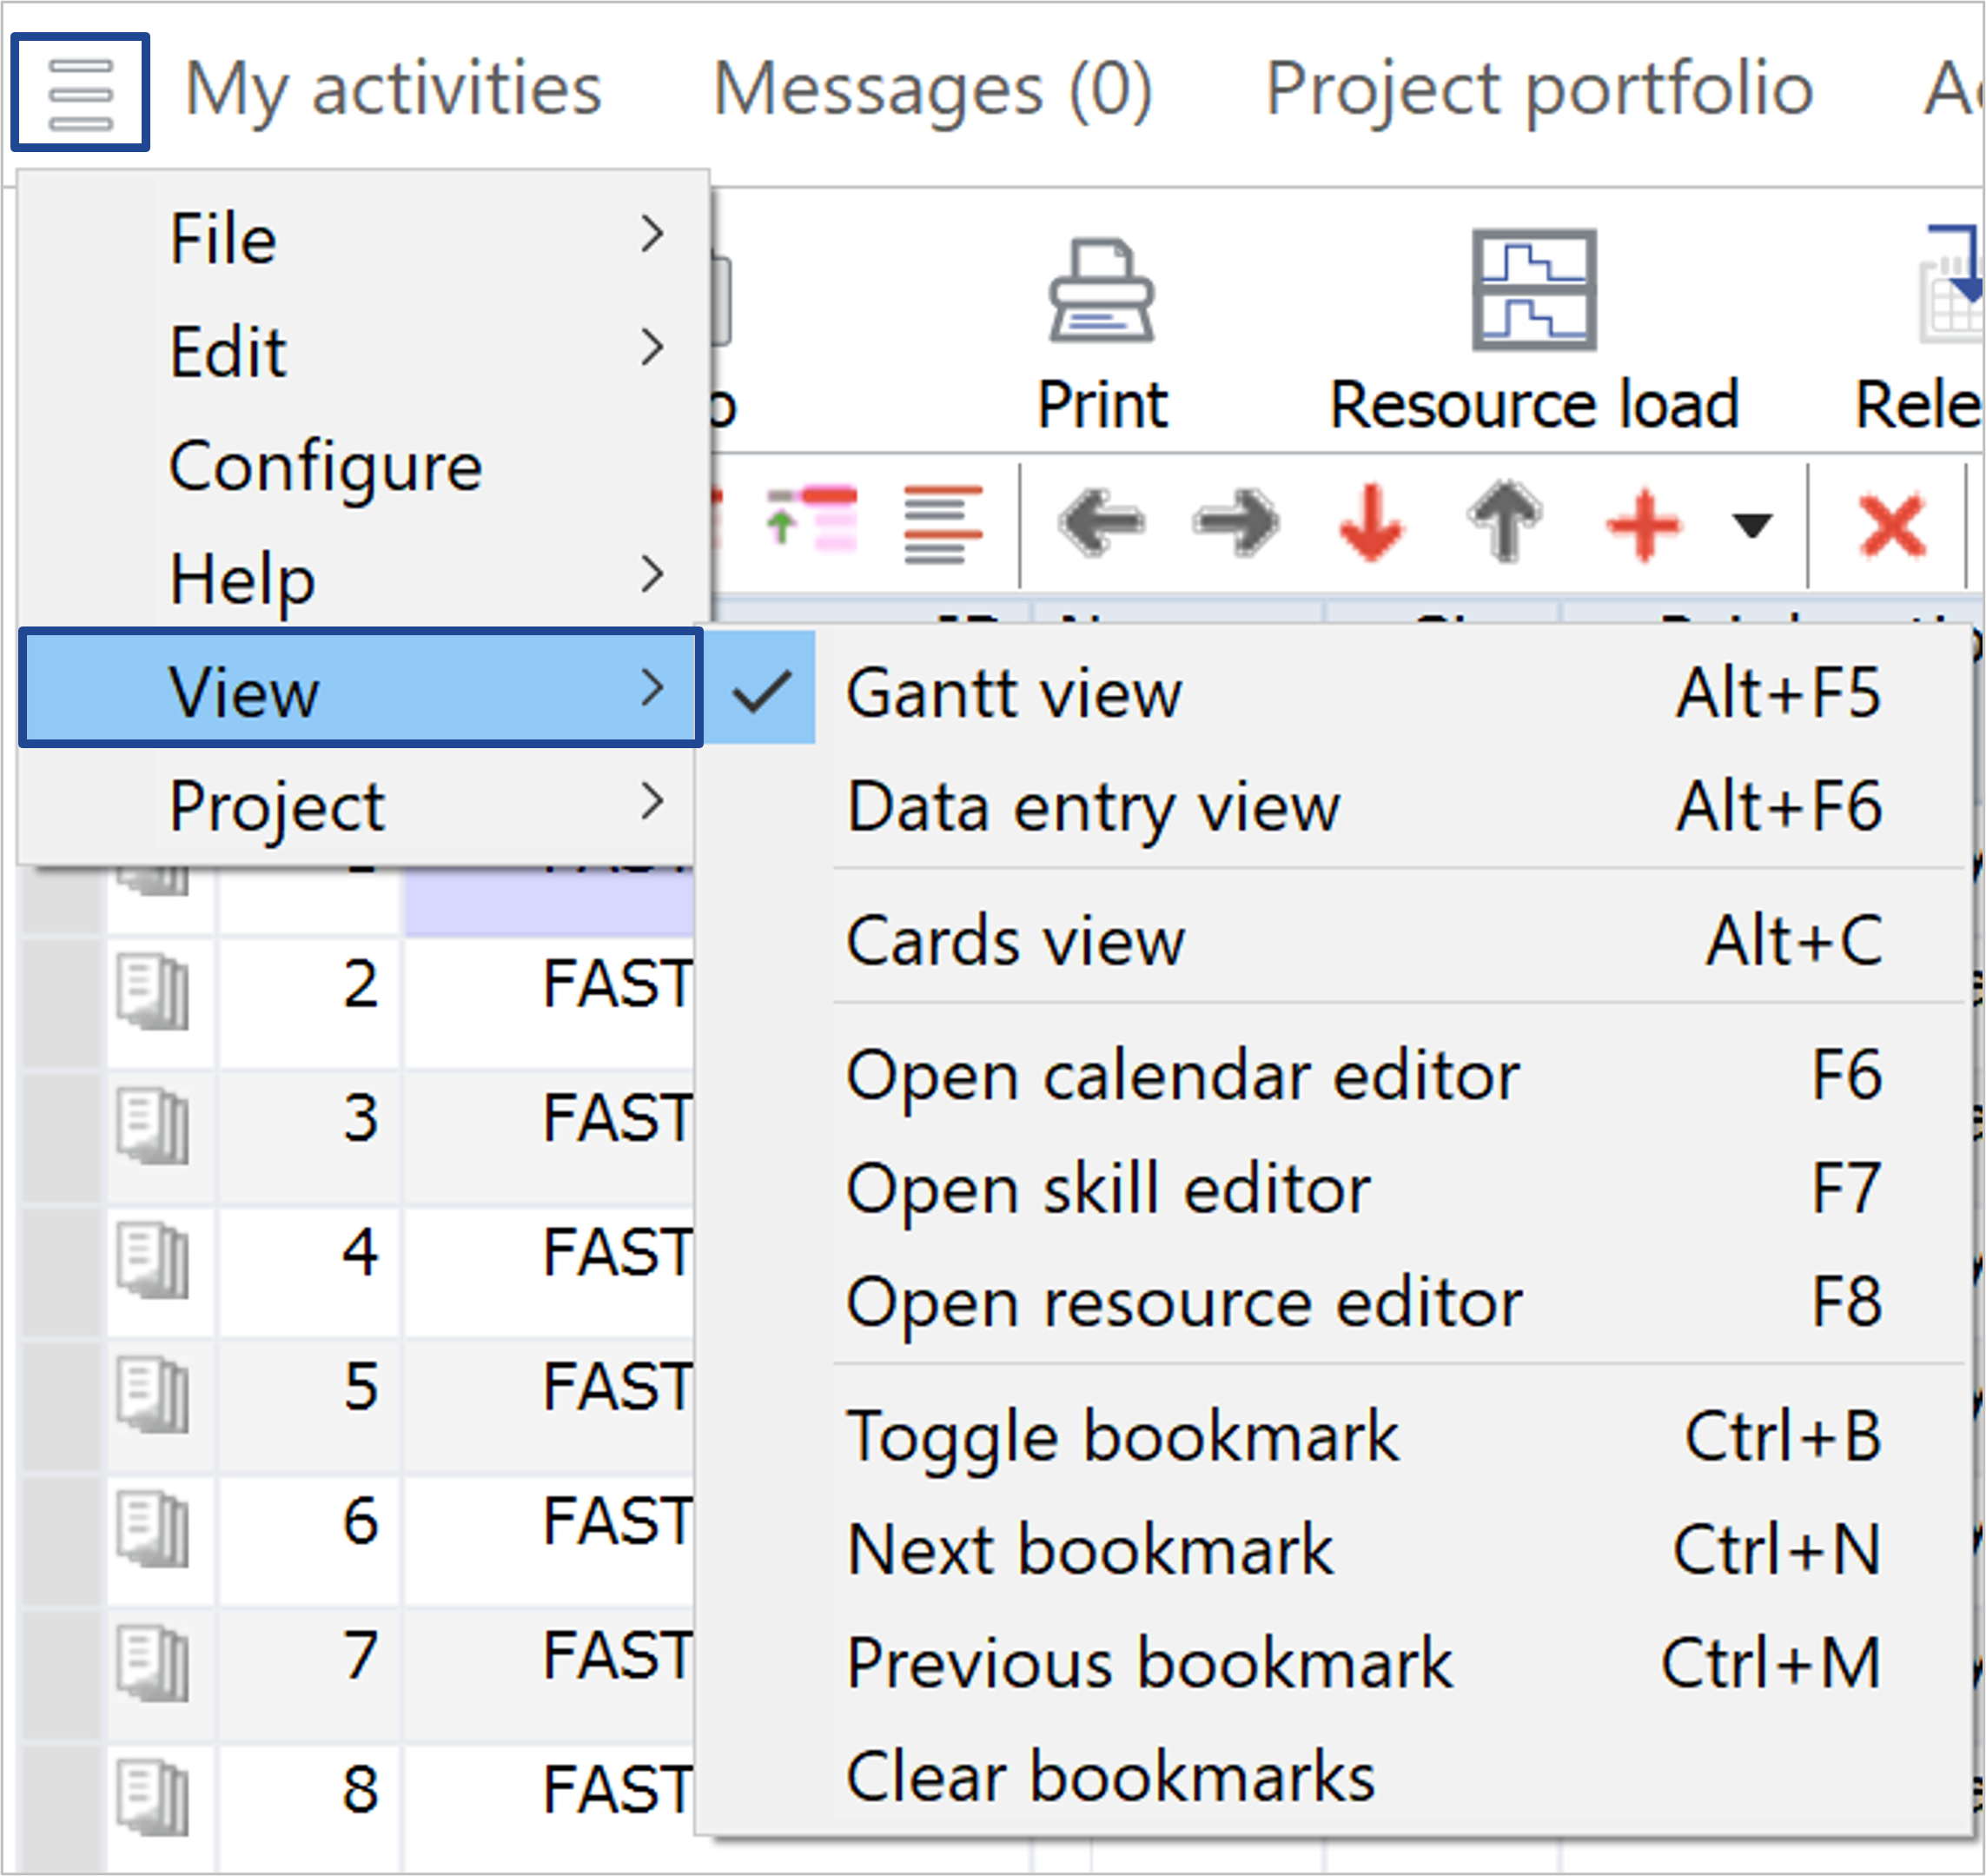Click the text alignment lines icon
Viewport: 1986px width, 1876px height.
(943, 524)
